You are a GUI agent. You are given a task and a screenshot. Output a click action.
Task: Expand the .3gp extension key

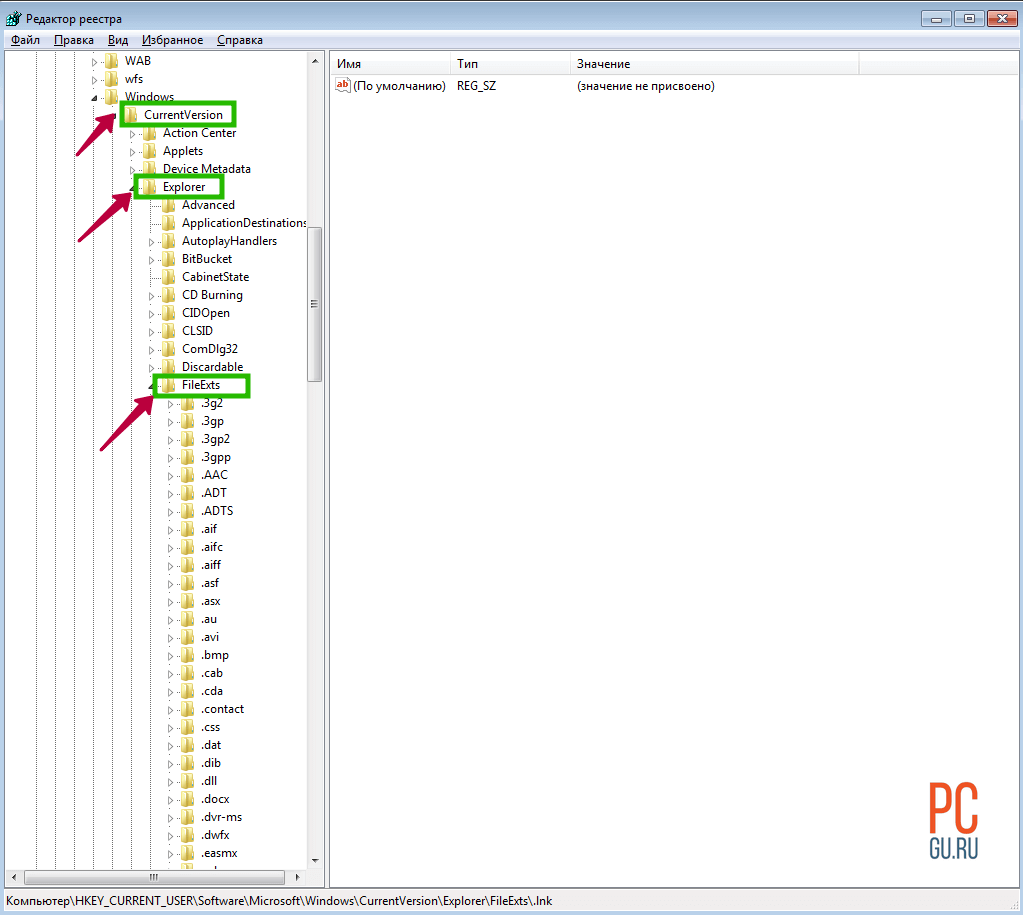[x=171, y=422]
